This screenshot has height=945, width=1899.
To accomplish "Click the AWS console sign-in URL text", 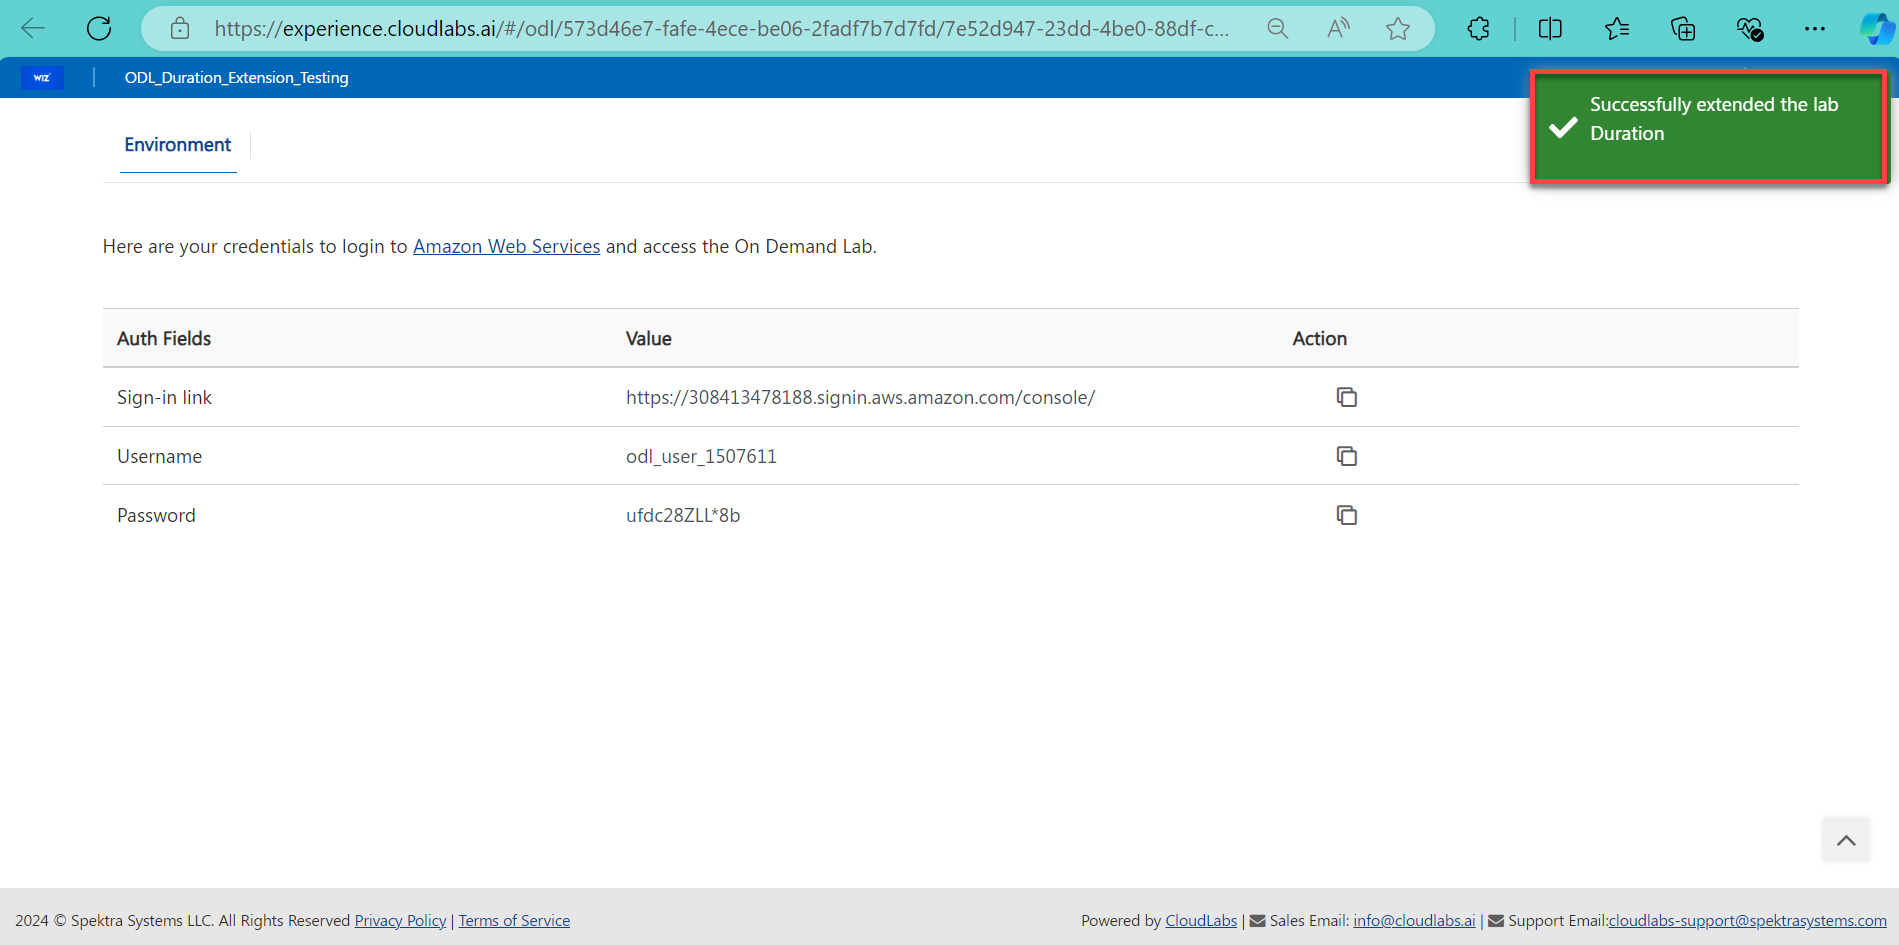I will pyautogui.click(x=860, y=397).
